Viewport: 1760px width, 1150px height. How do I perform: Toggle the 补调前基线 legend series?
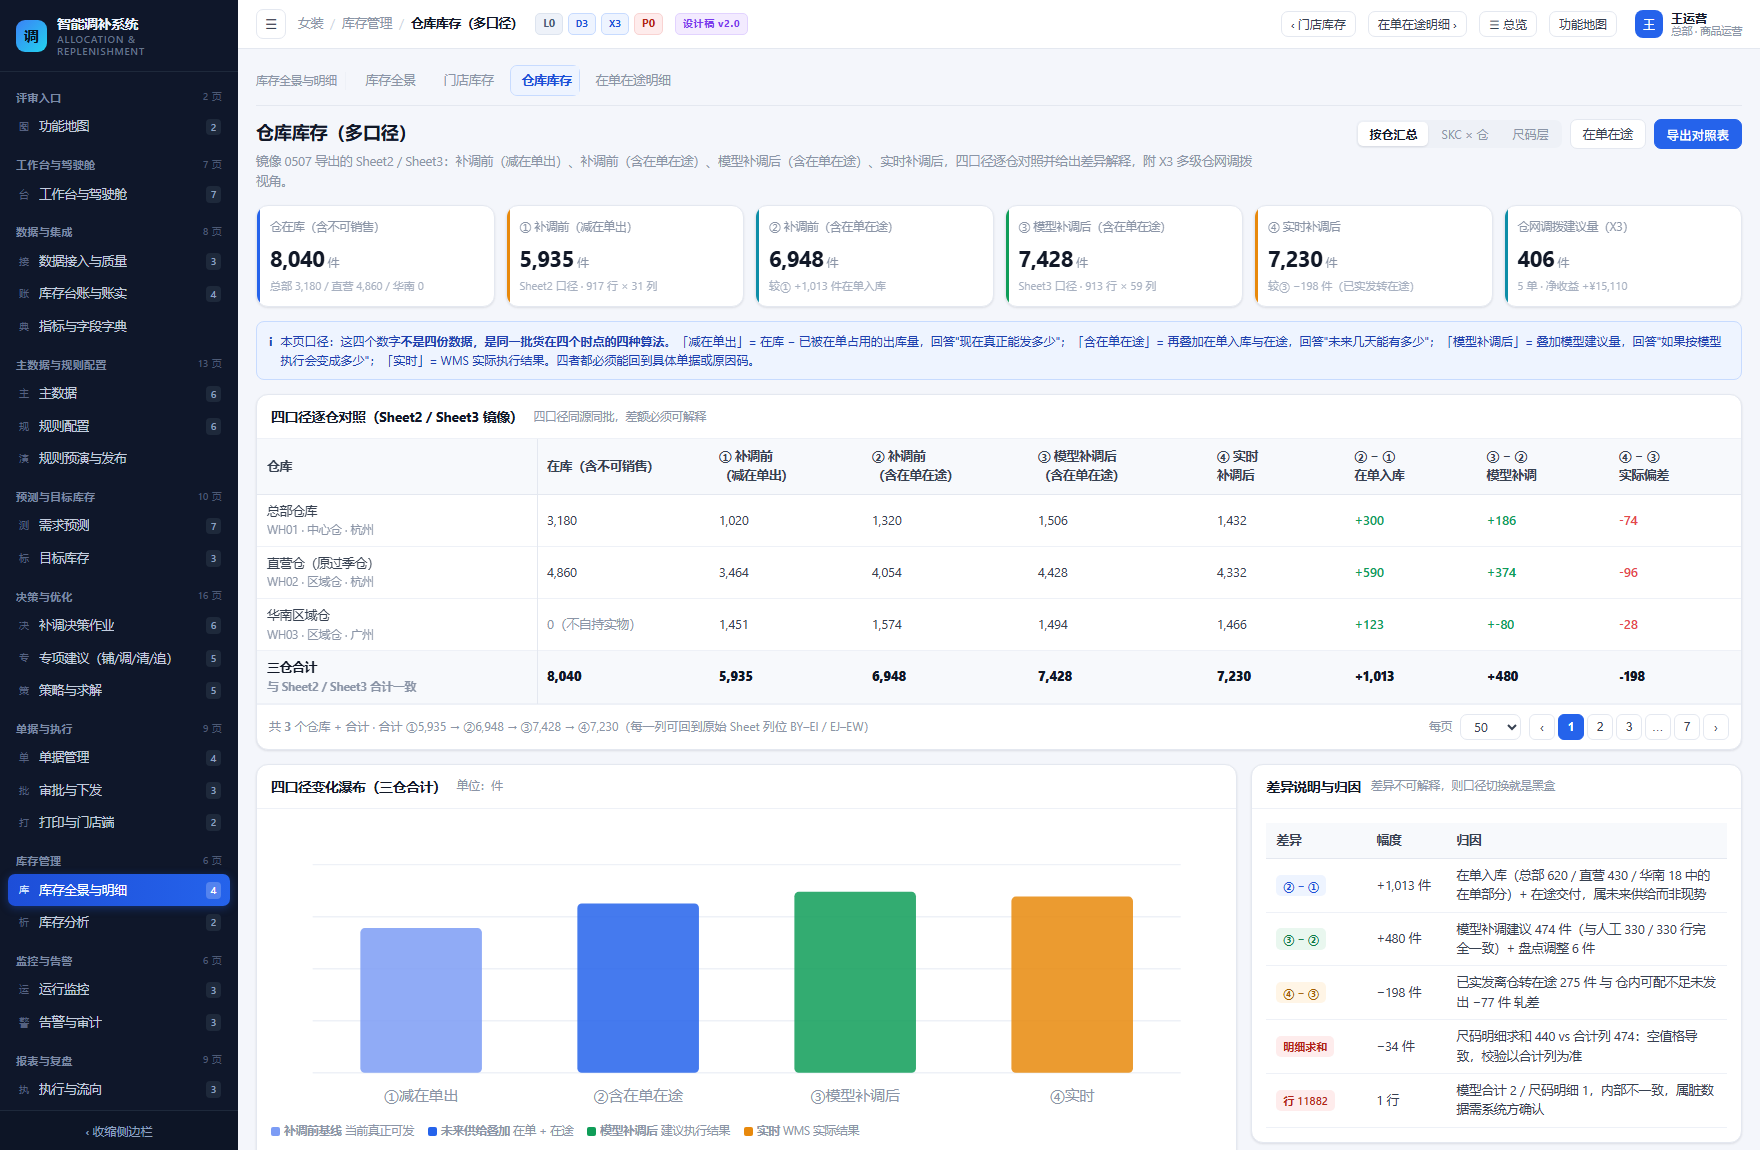click(x=342, y=1131)
